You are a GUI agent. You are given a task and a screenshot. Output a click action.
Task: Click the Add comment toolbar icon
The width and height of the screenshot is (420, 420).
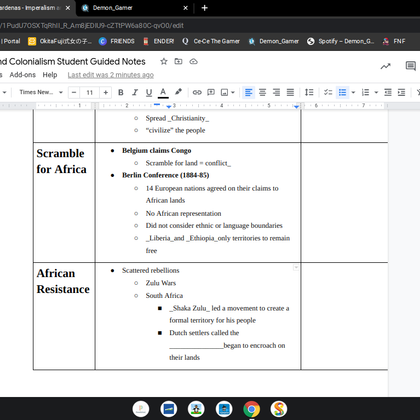point(211,92)
